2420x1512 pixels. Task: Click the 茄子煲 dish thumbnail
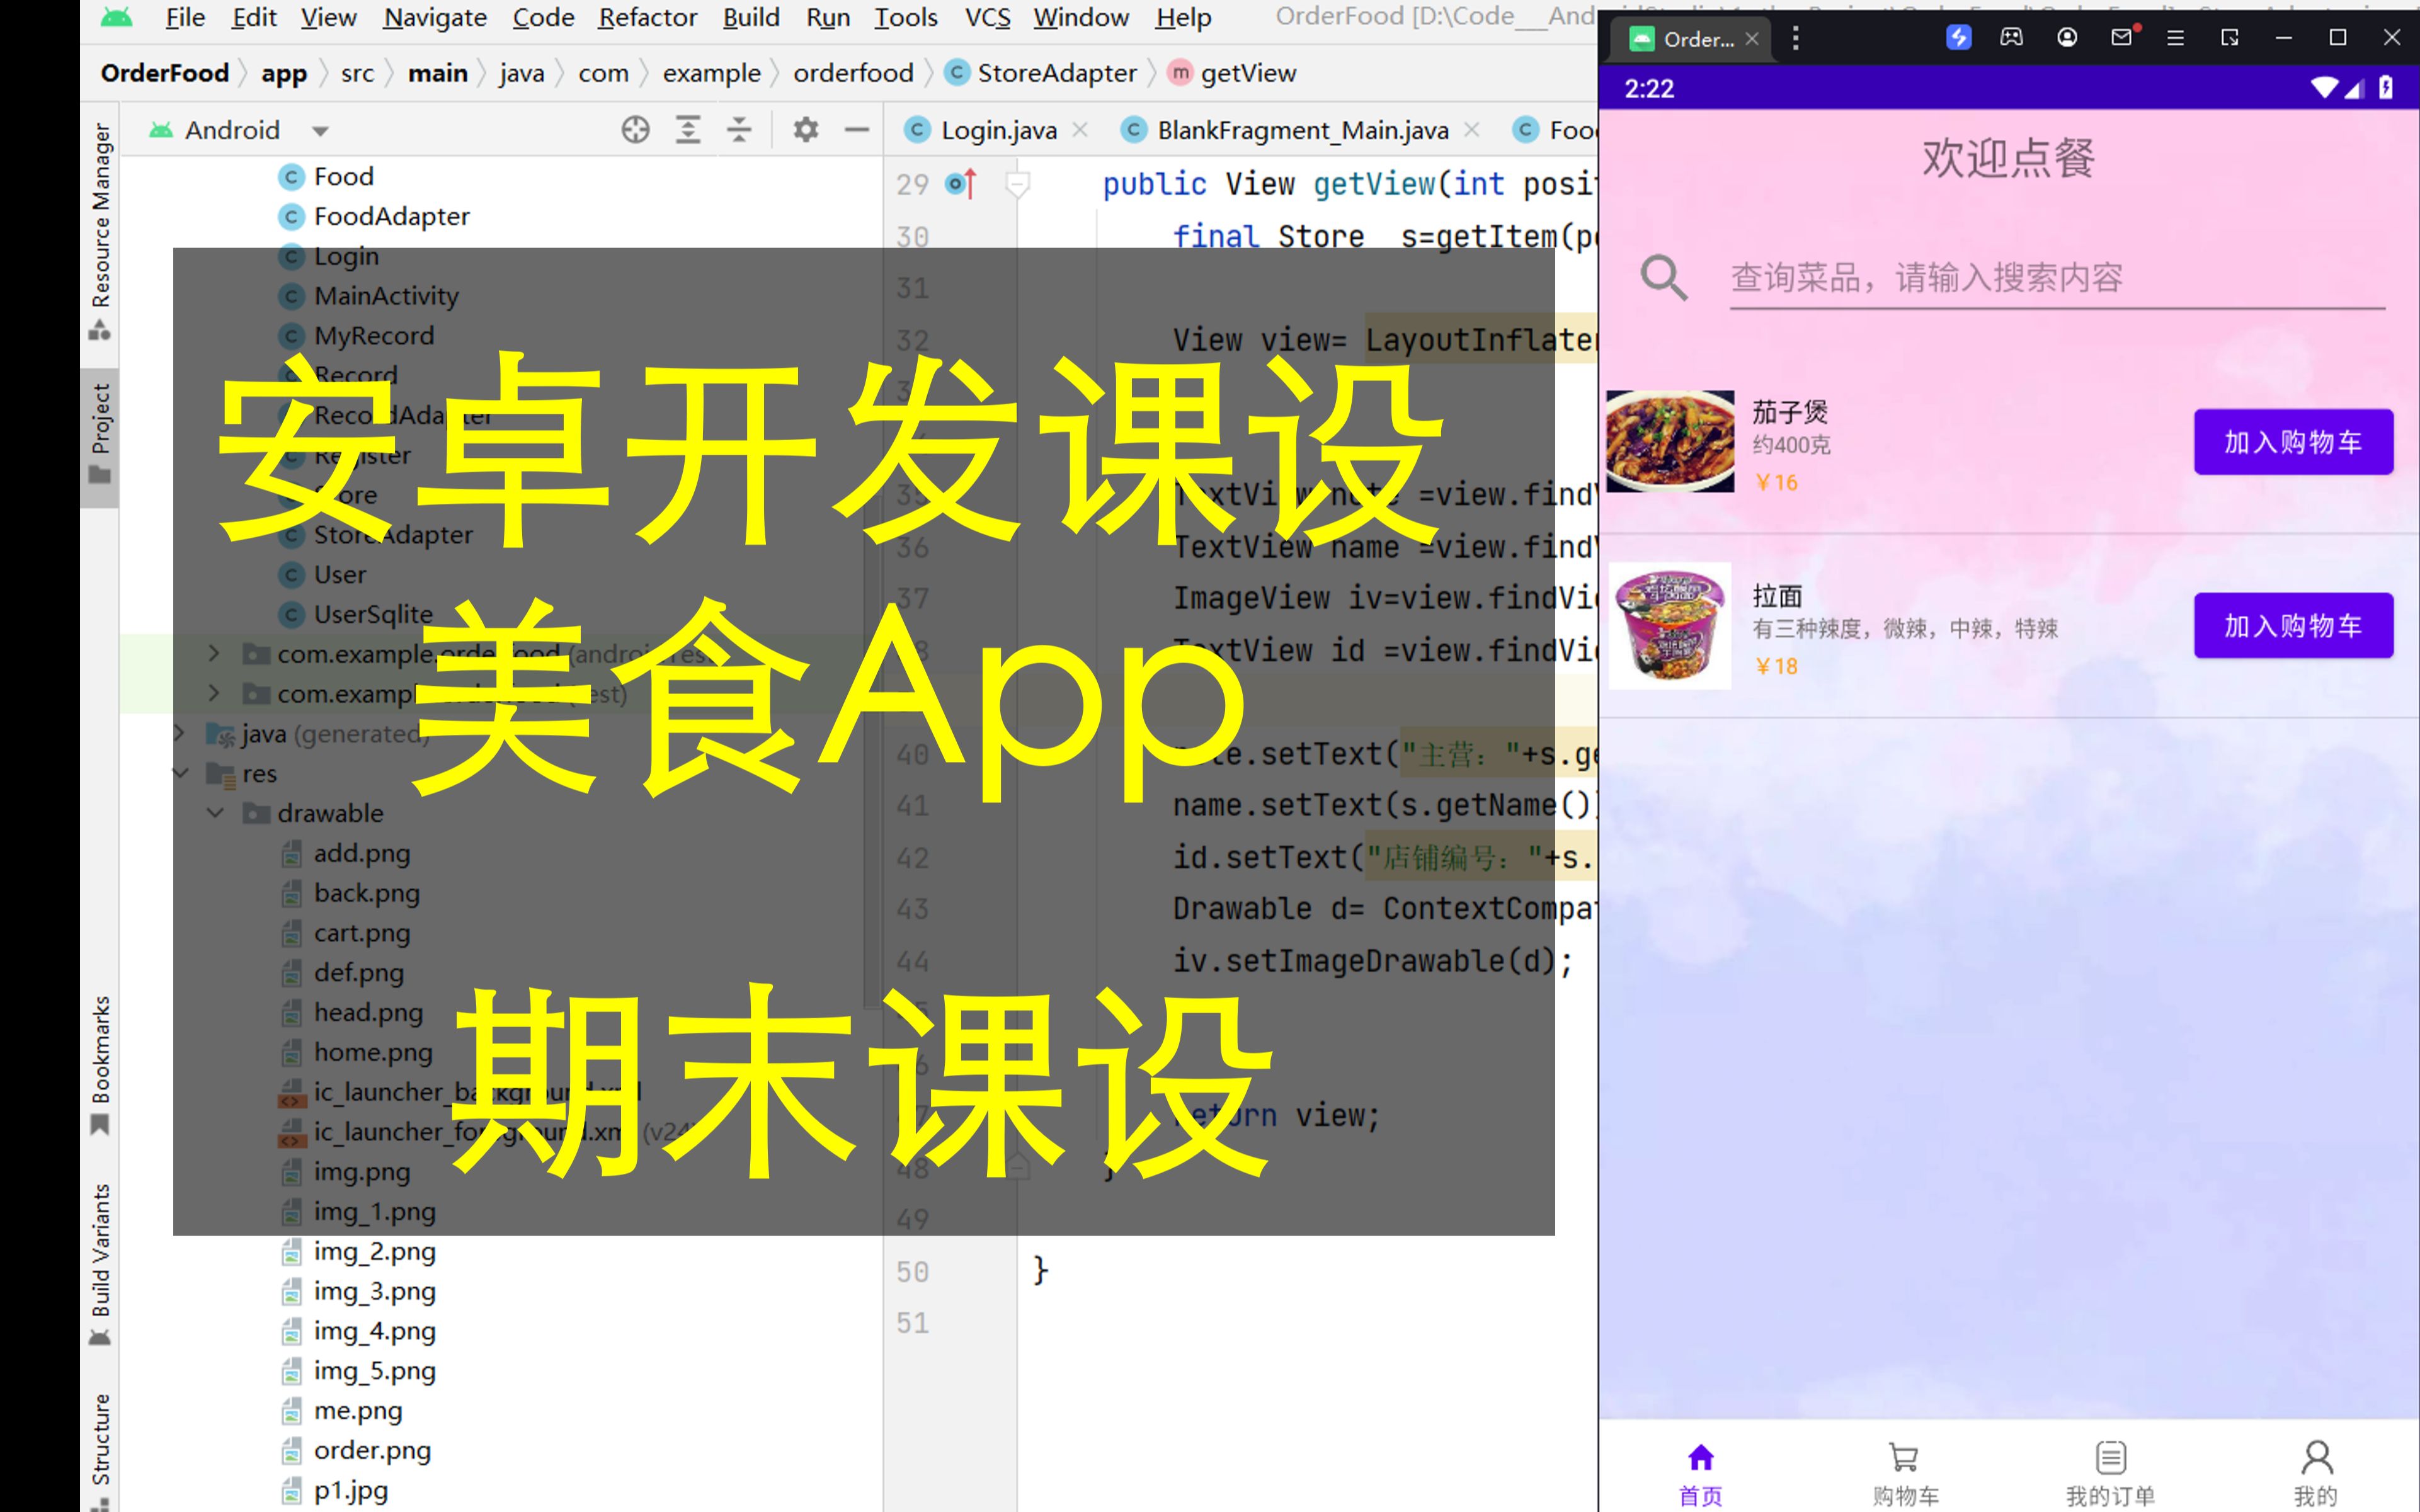pyautogui.click(x=1670, y=441)
